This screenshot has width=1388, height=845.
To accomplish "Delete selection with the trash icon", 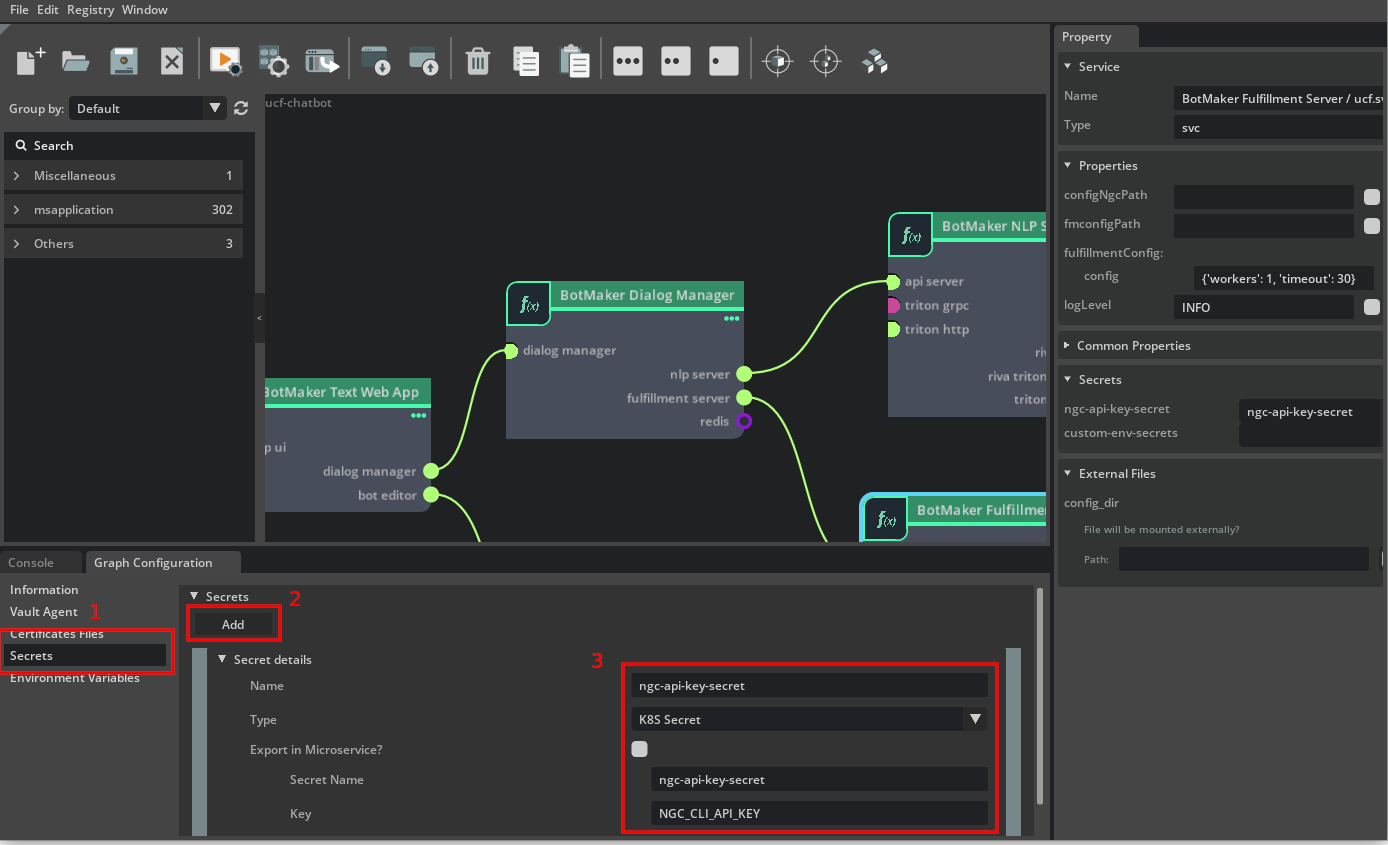I will pos(478,61).
